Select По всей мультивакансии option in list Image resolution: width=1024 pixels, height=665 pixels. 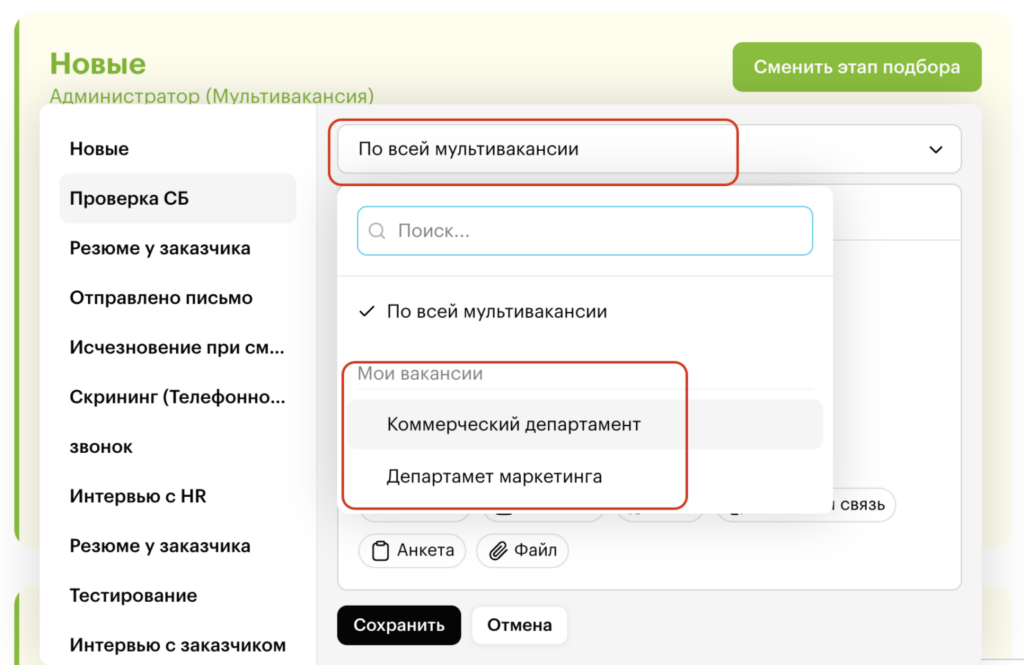pos(496,312)
